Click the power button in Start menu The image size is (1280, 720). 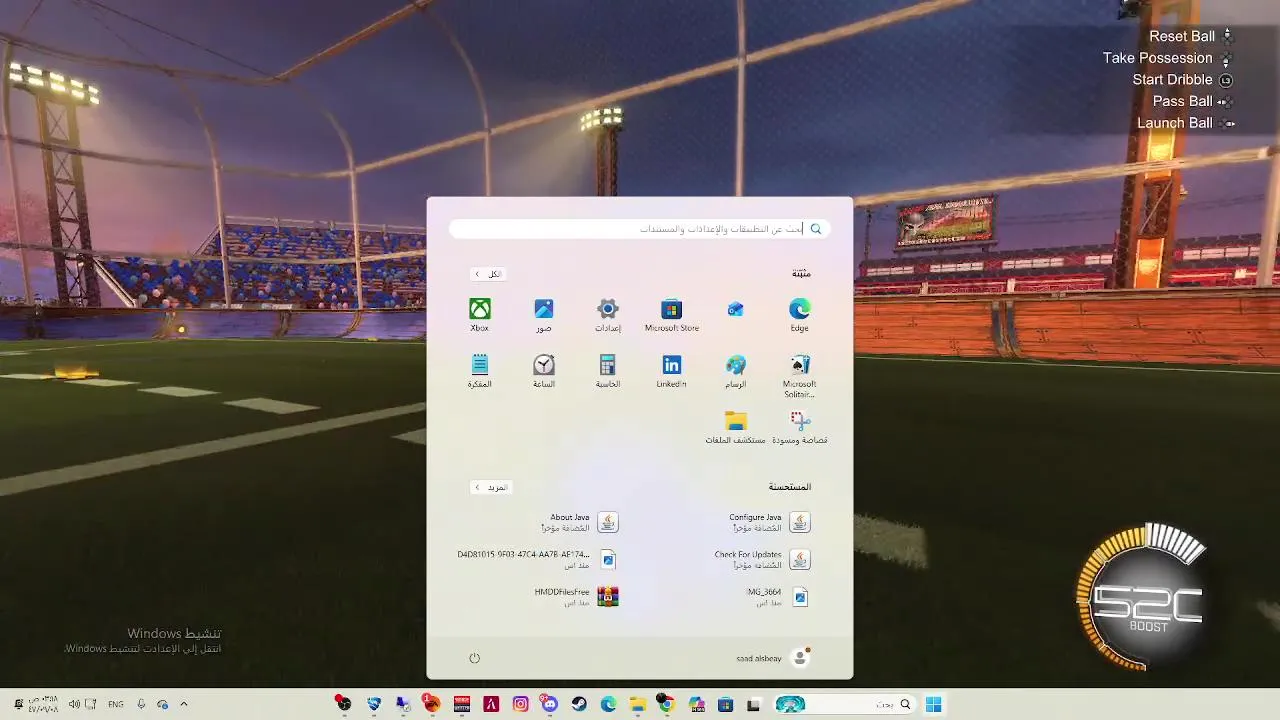pos(475,658)
